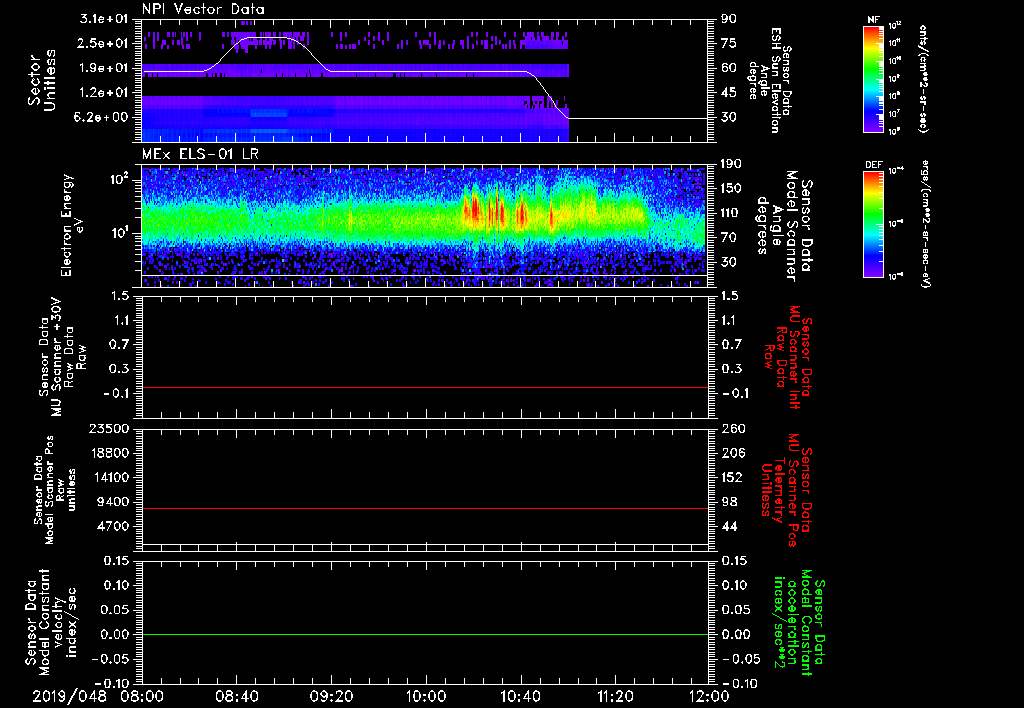Select the 11:20 time axis label
This screenshot has height=708, width=1024.
pos(615,694)
